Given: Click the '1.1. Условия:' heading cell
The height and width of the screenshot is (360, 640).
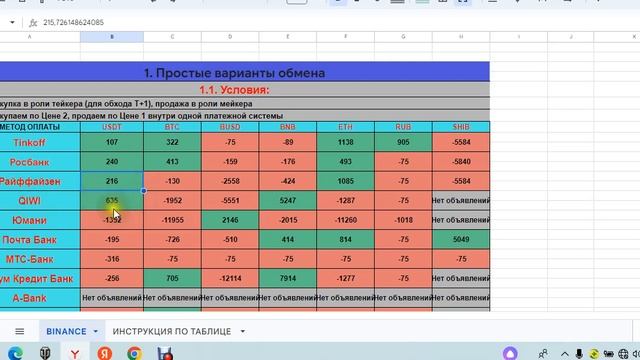Looking at the screenshot, I should (234, 90).
